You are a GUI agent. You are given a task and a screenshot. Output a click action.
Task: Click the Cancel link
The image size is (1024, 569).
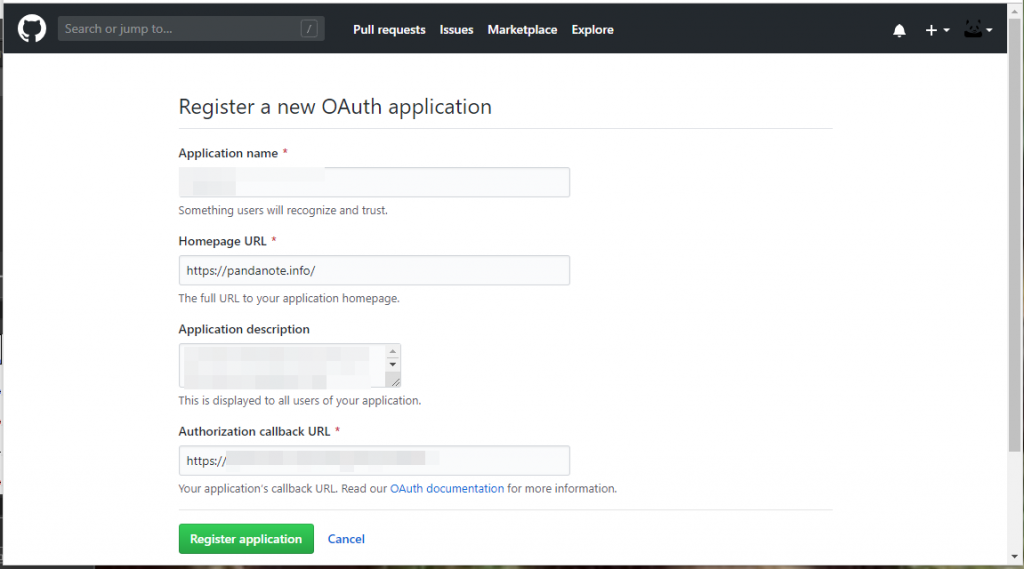click(x=346, y=539)
